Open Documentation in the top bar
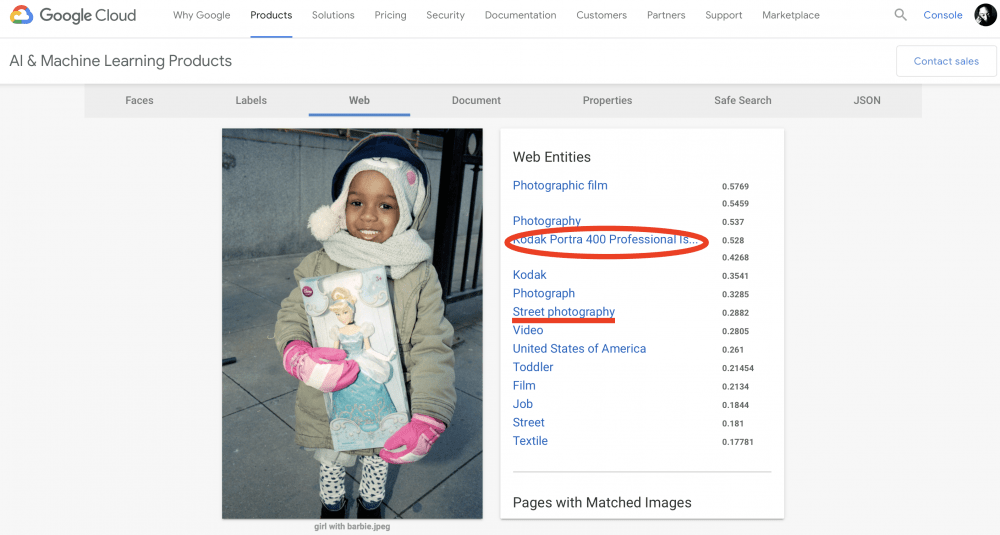The image size is (1000, 535). click(x=520, y=15)
